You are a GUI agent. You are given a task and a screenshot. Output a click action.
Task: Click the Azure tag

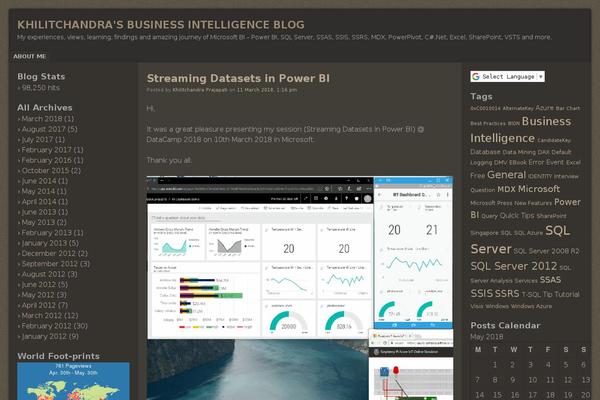545,108
